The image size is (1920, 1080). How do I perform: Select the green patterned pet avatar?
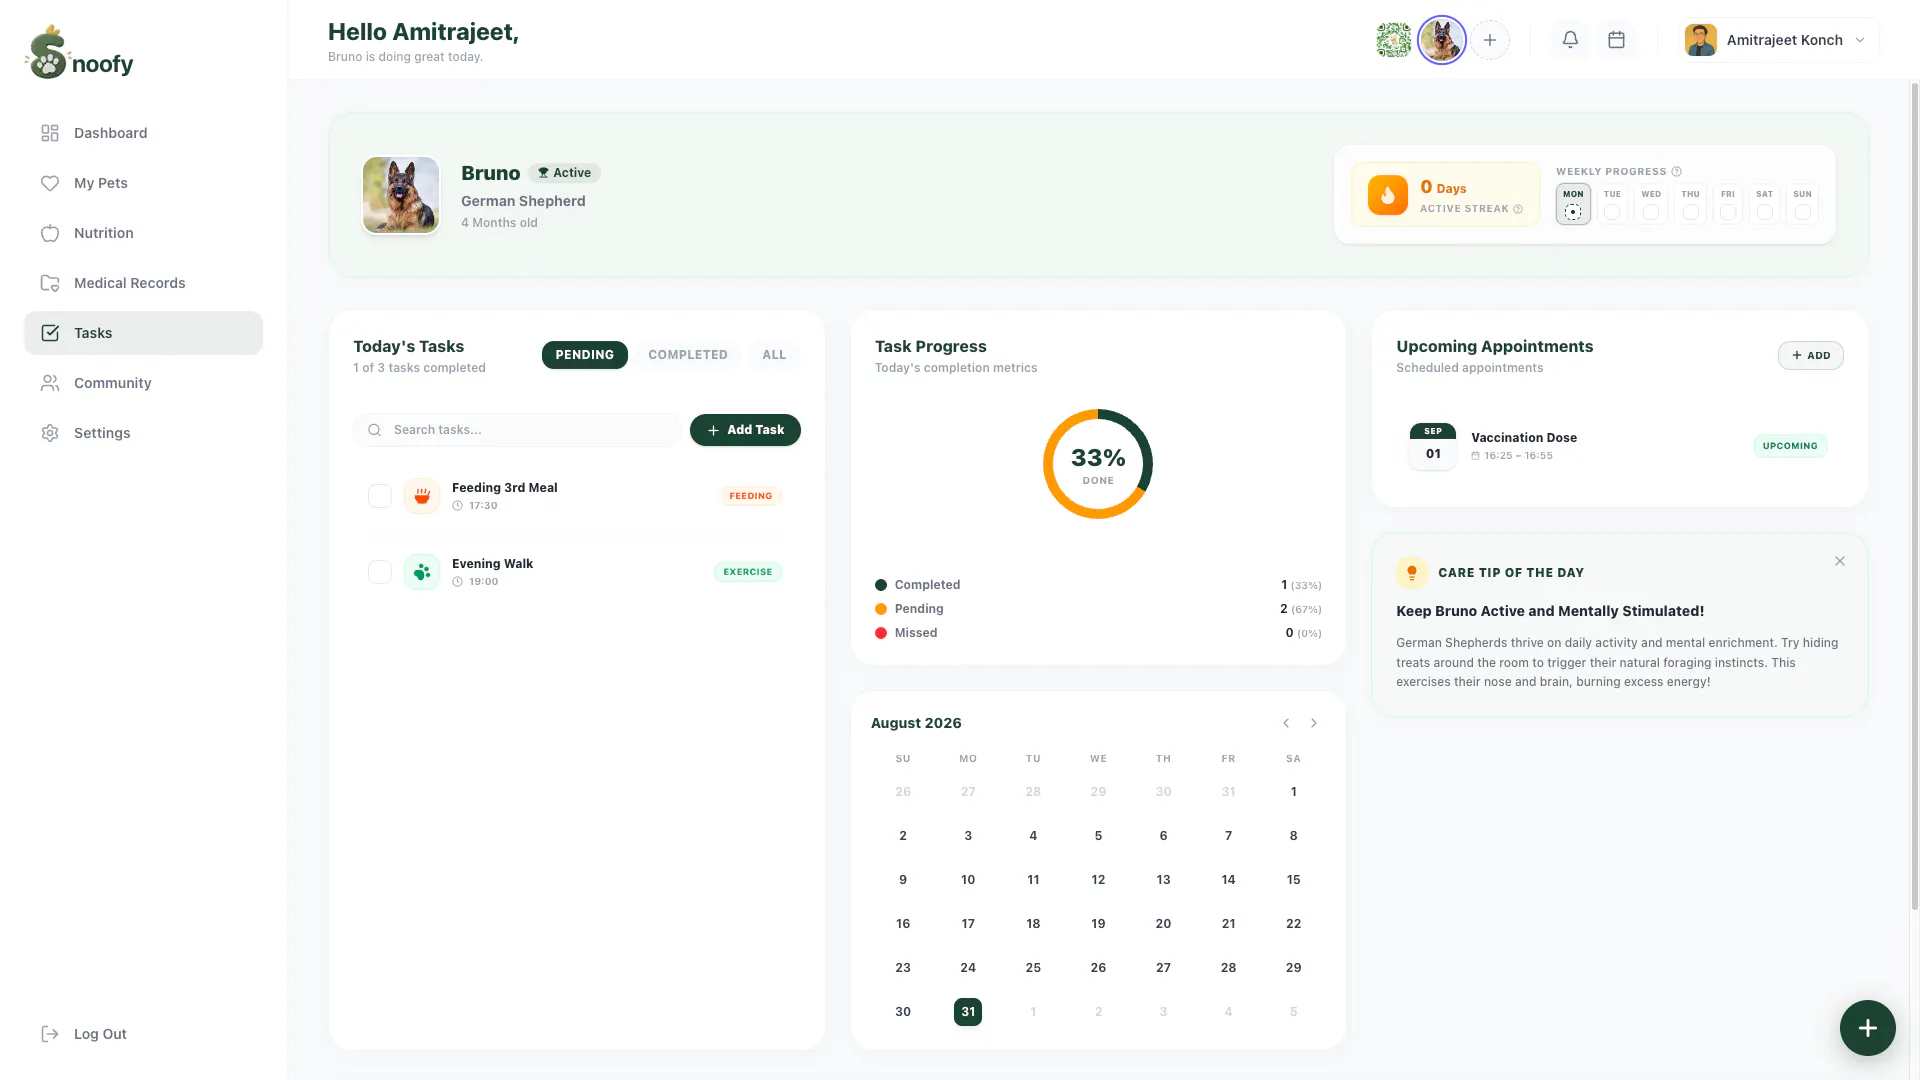pos(1393,40)
